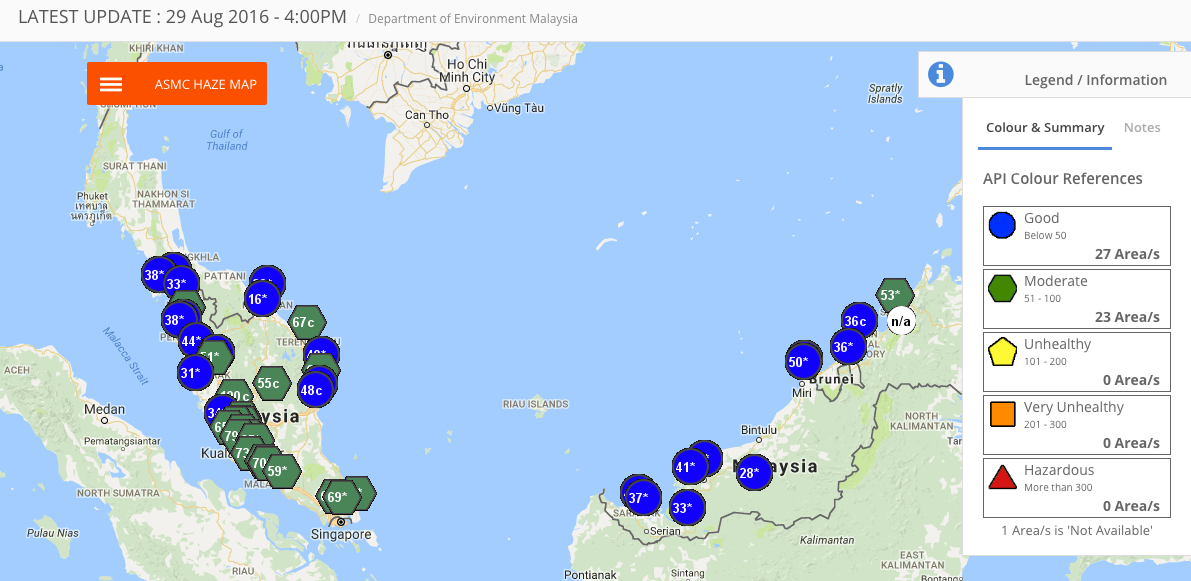
Task: Click the blue info icon
Action: [940, 74]
